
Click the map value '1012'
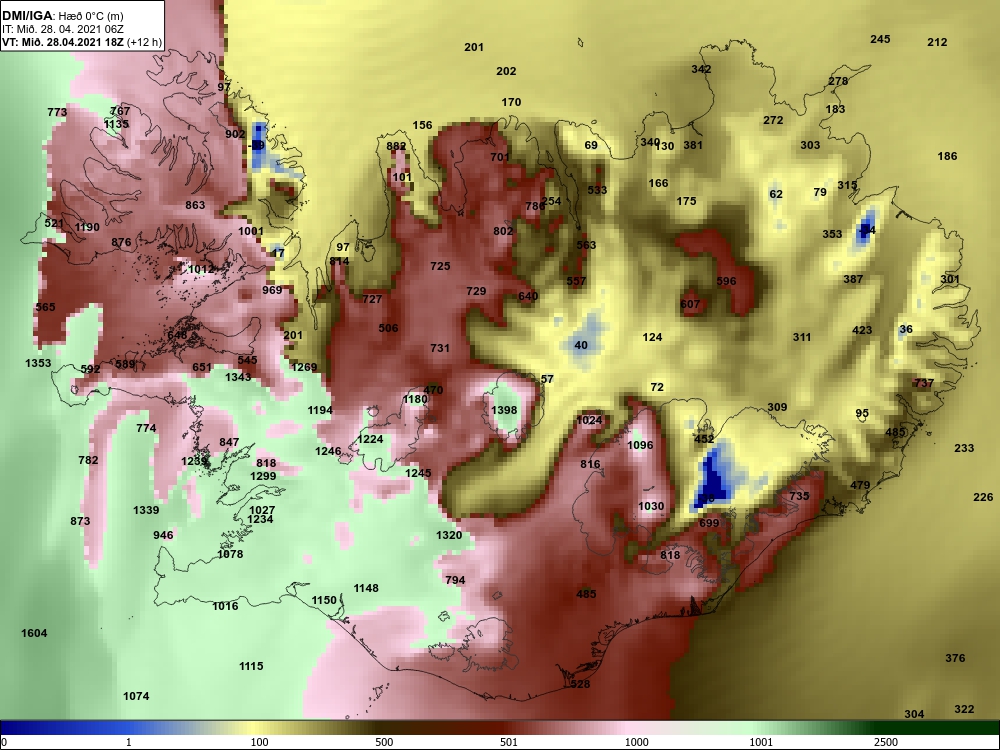[201, 270]
